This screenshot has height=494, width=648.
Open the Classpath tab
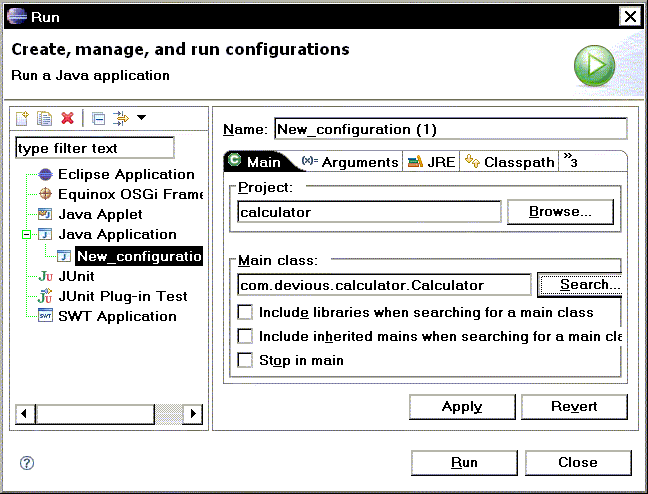[x=510, y=162]
